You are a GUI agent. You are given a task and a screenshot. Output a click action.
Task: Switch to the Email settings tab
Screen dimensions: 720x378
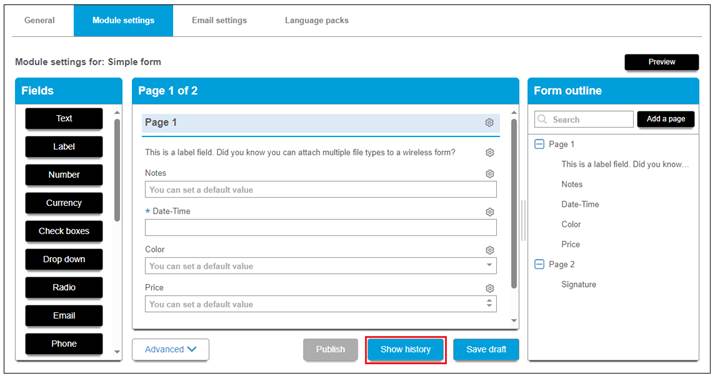click(x=219, y=20)
